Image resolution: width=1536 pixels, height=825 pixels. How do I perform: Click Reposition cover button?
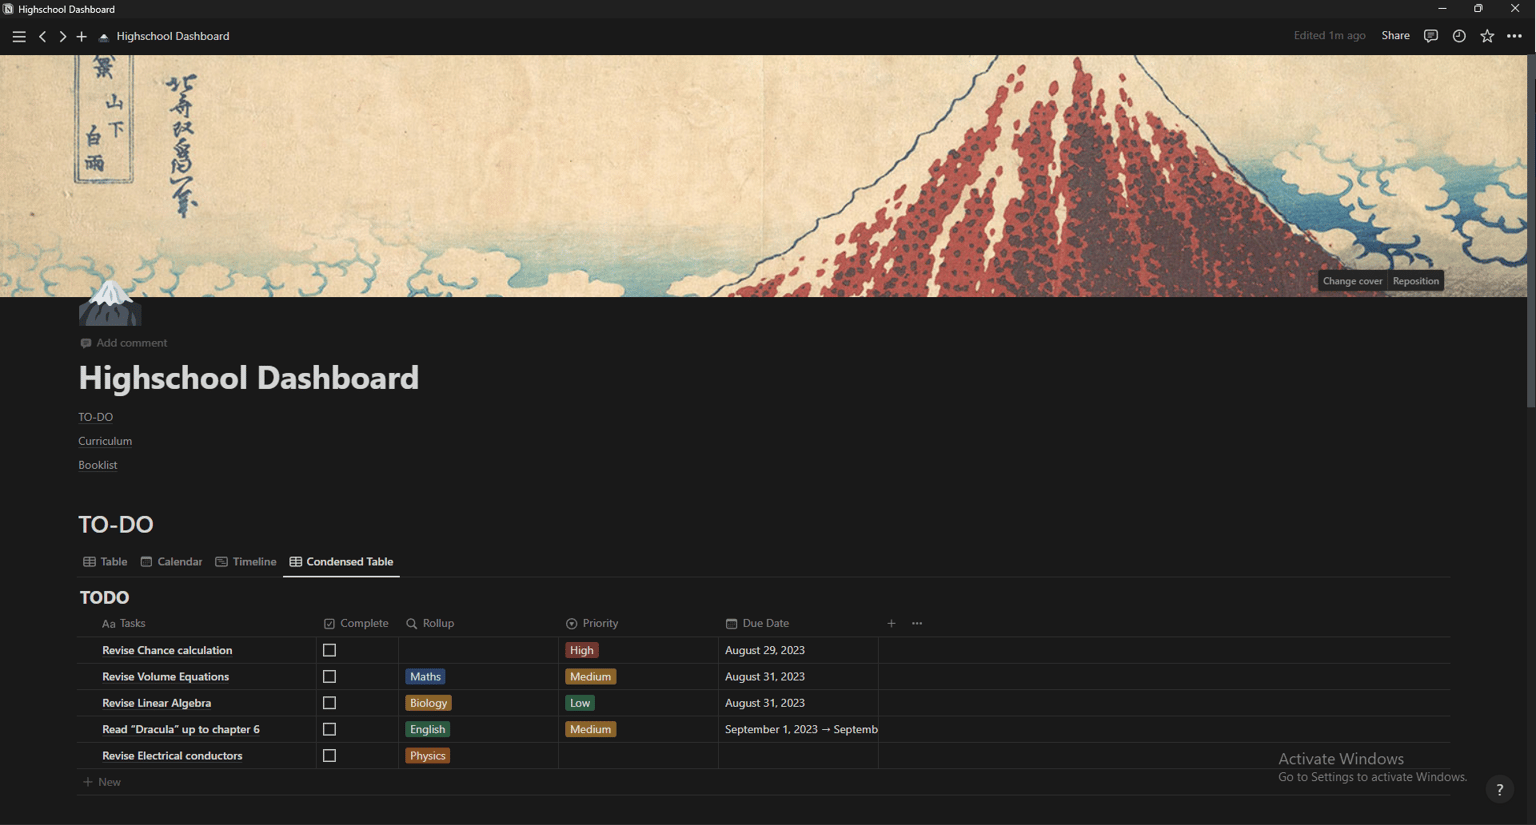[x=1415, y=281]
